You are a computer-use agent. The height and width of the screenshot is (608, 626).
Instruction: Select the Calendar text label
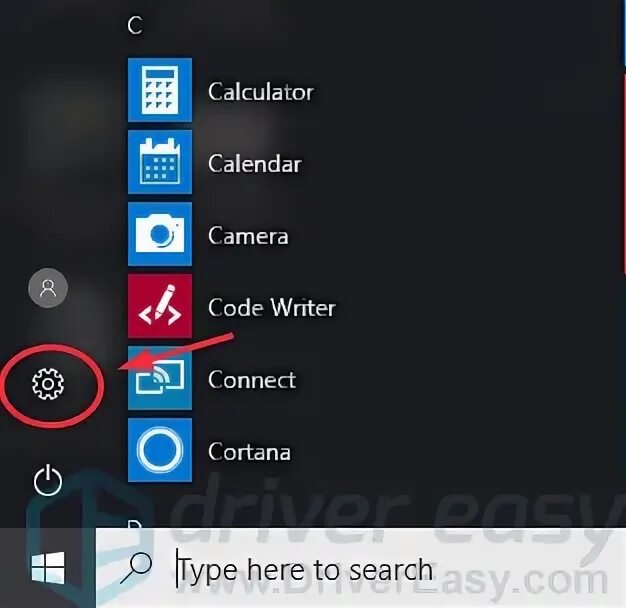(x=255, y=164)
